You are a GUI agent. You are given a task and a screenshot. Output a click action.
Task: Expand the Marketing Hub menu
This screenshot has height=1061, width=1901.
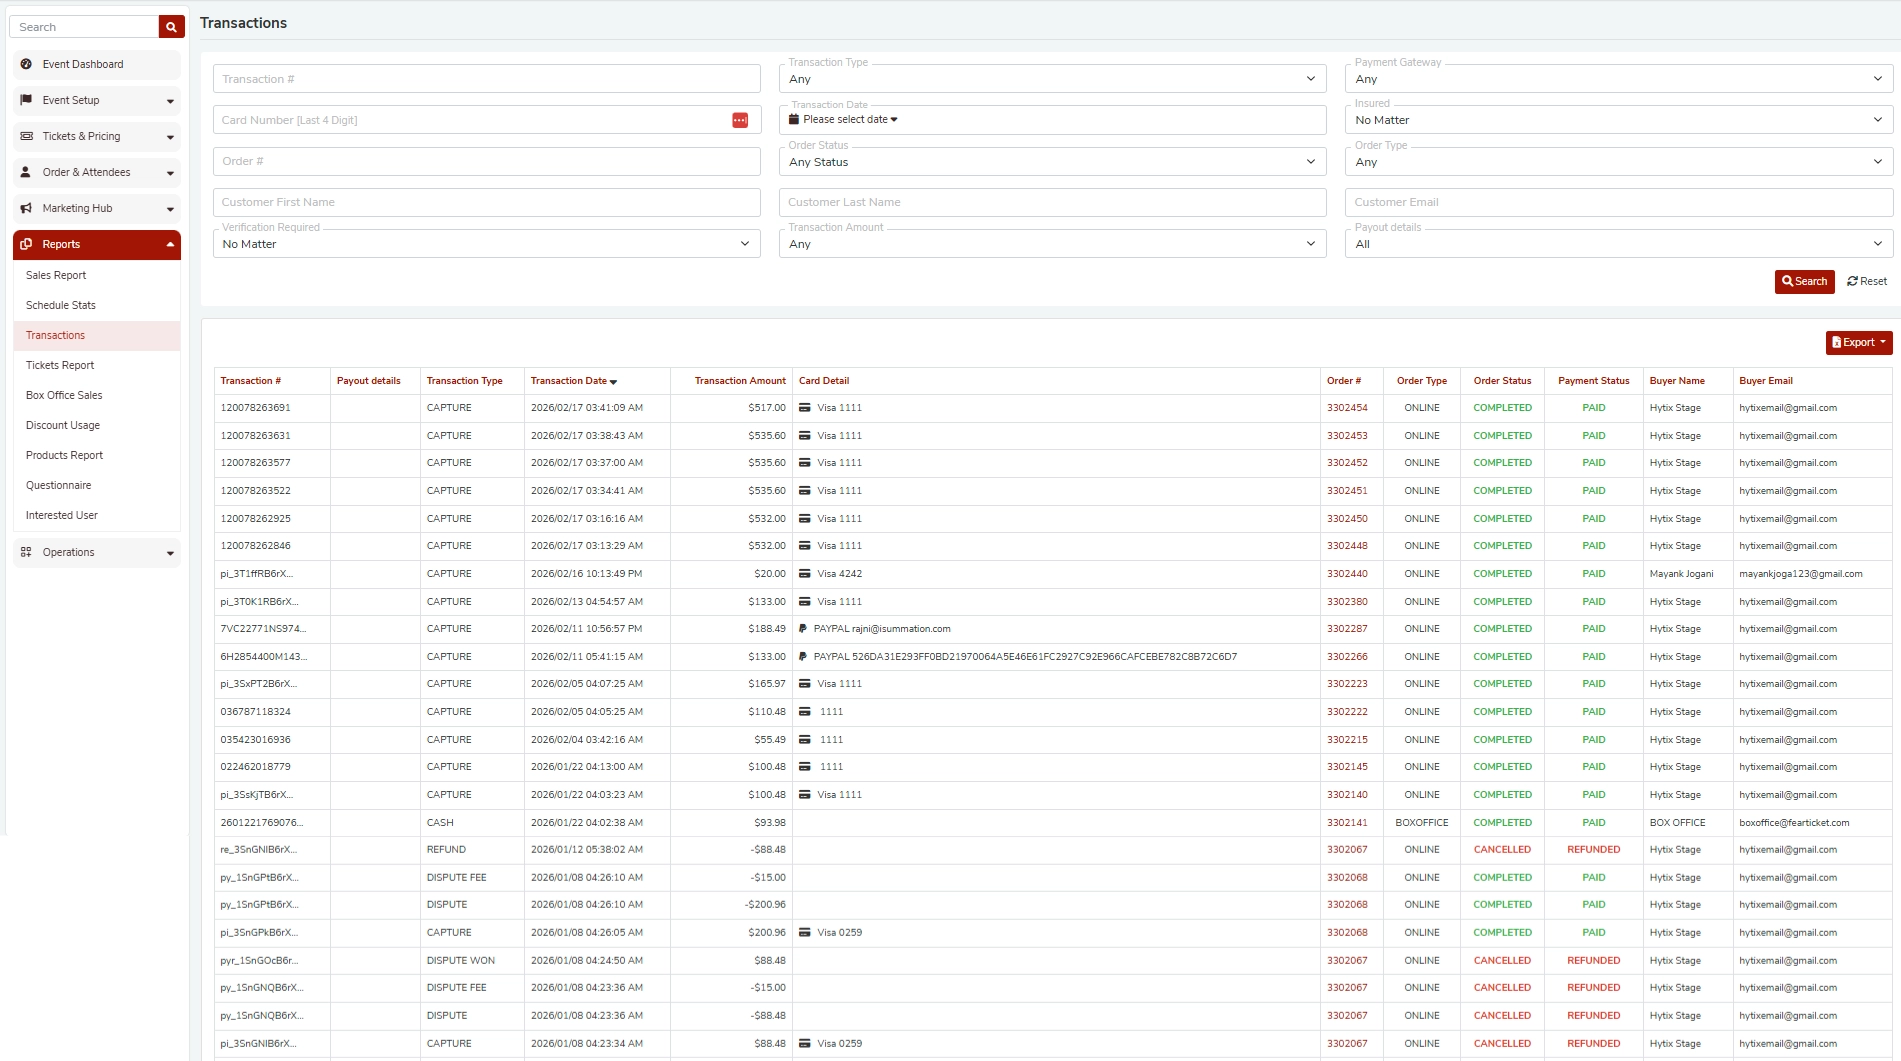point(97,208)
